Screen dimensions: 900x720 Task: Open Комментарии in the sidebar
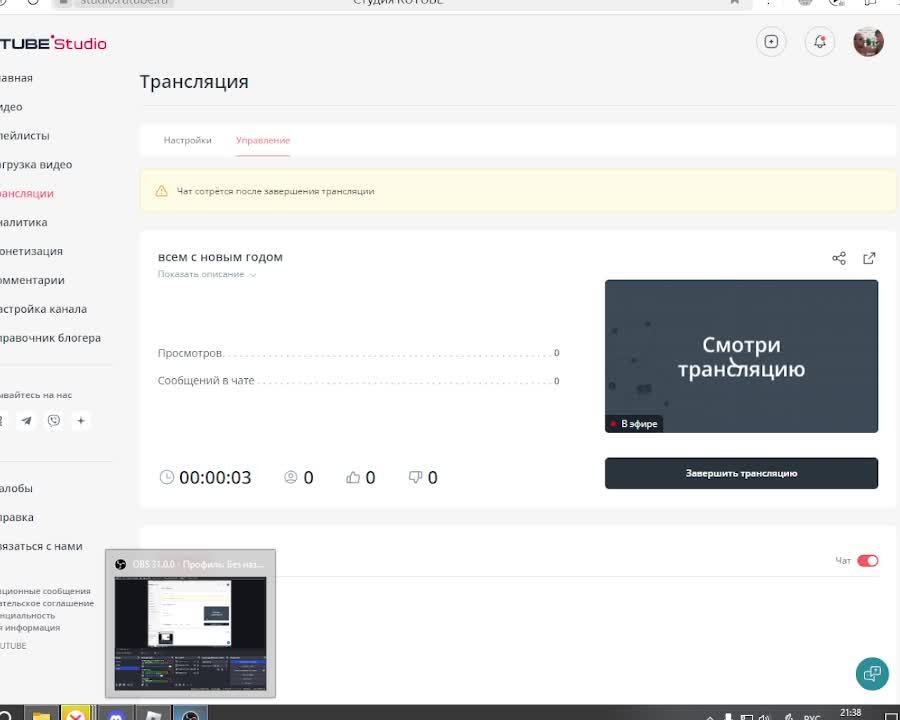click(x=32, y=280)
